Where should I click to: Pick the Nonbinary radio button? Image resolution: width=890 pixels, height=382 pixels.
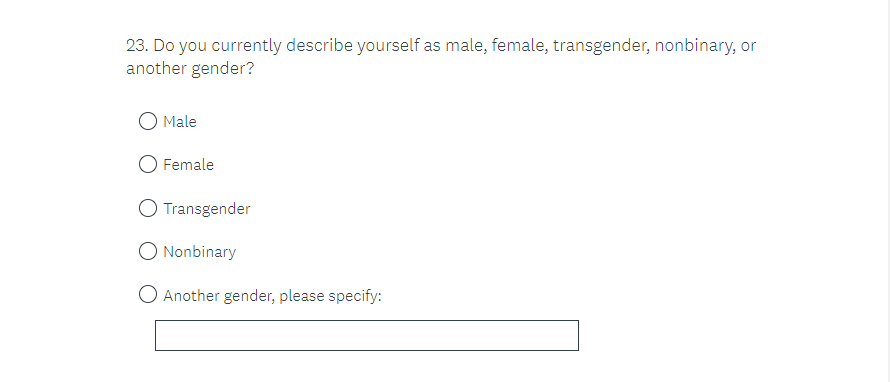[x=148, y=251]
